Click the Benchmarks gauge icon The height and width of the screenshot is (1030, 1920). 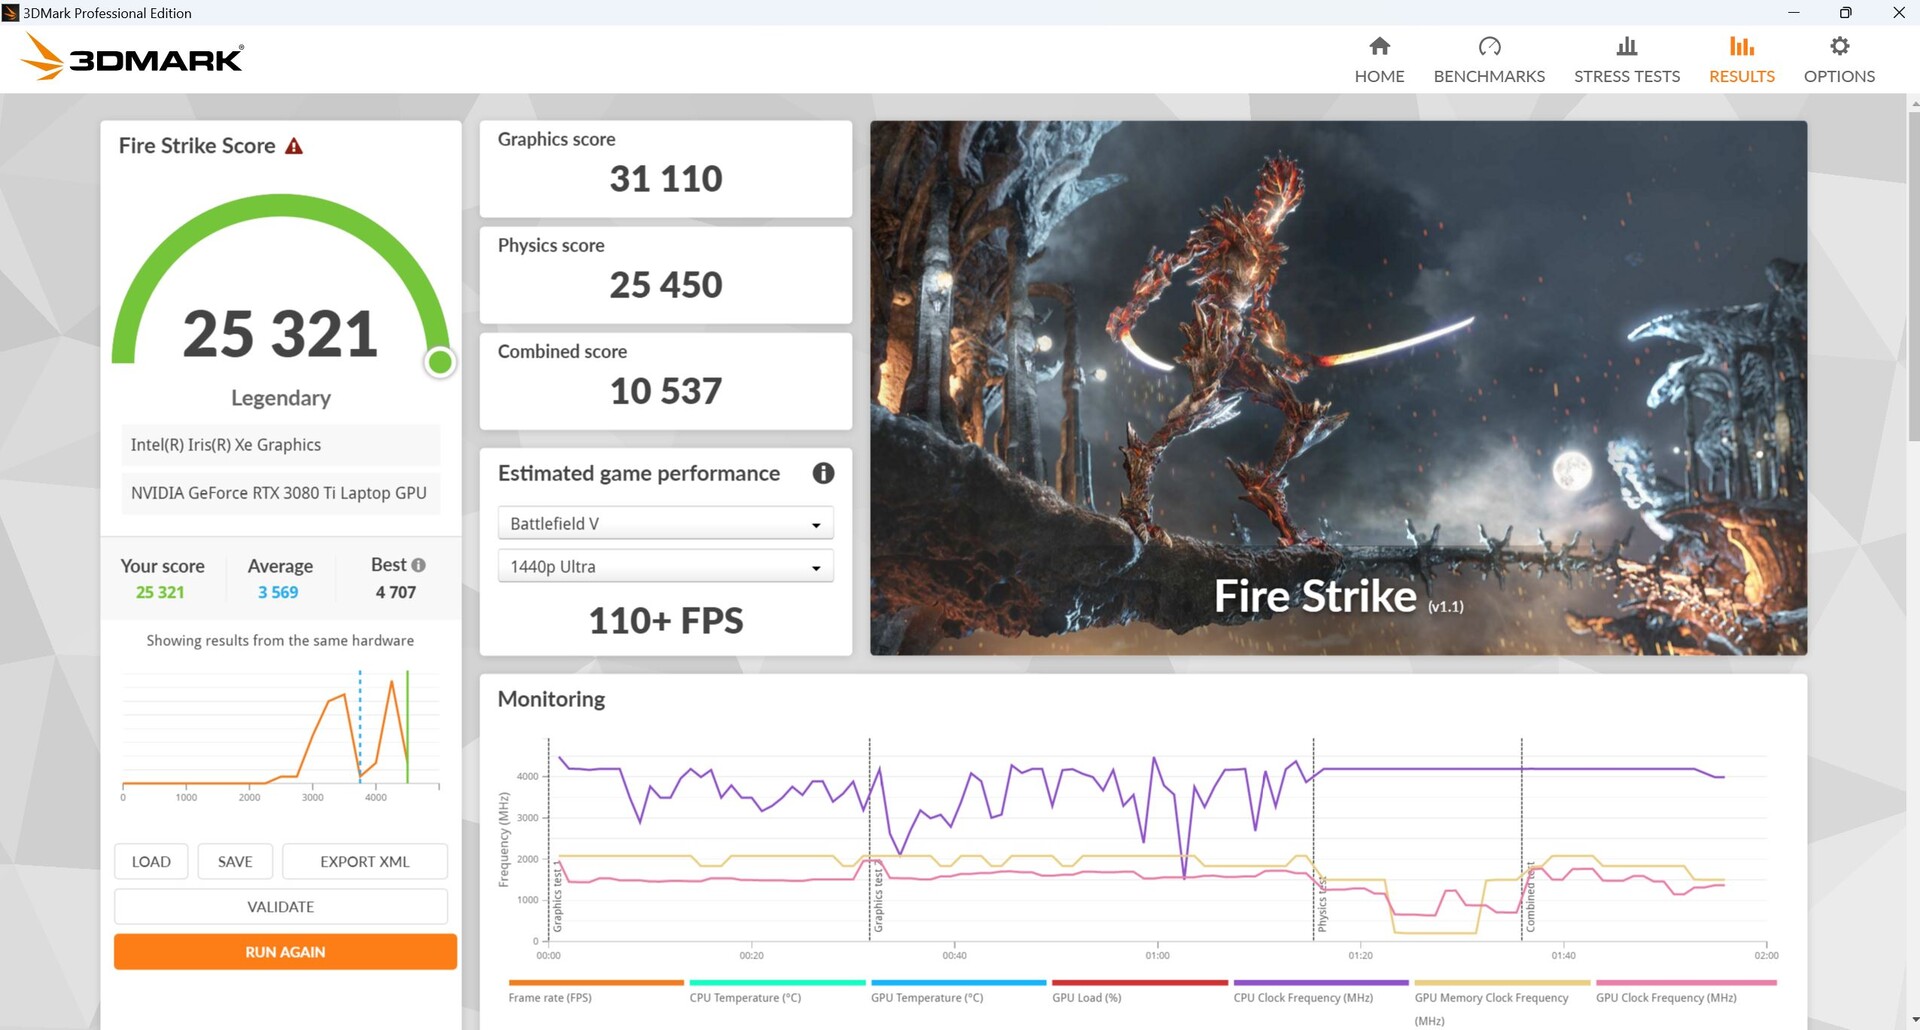click(x=1489, y=46)
